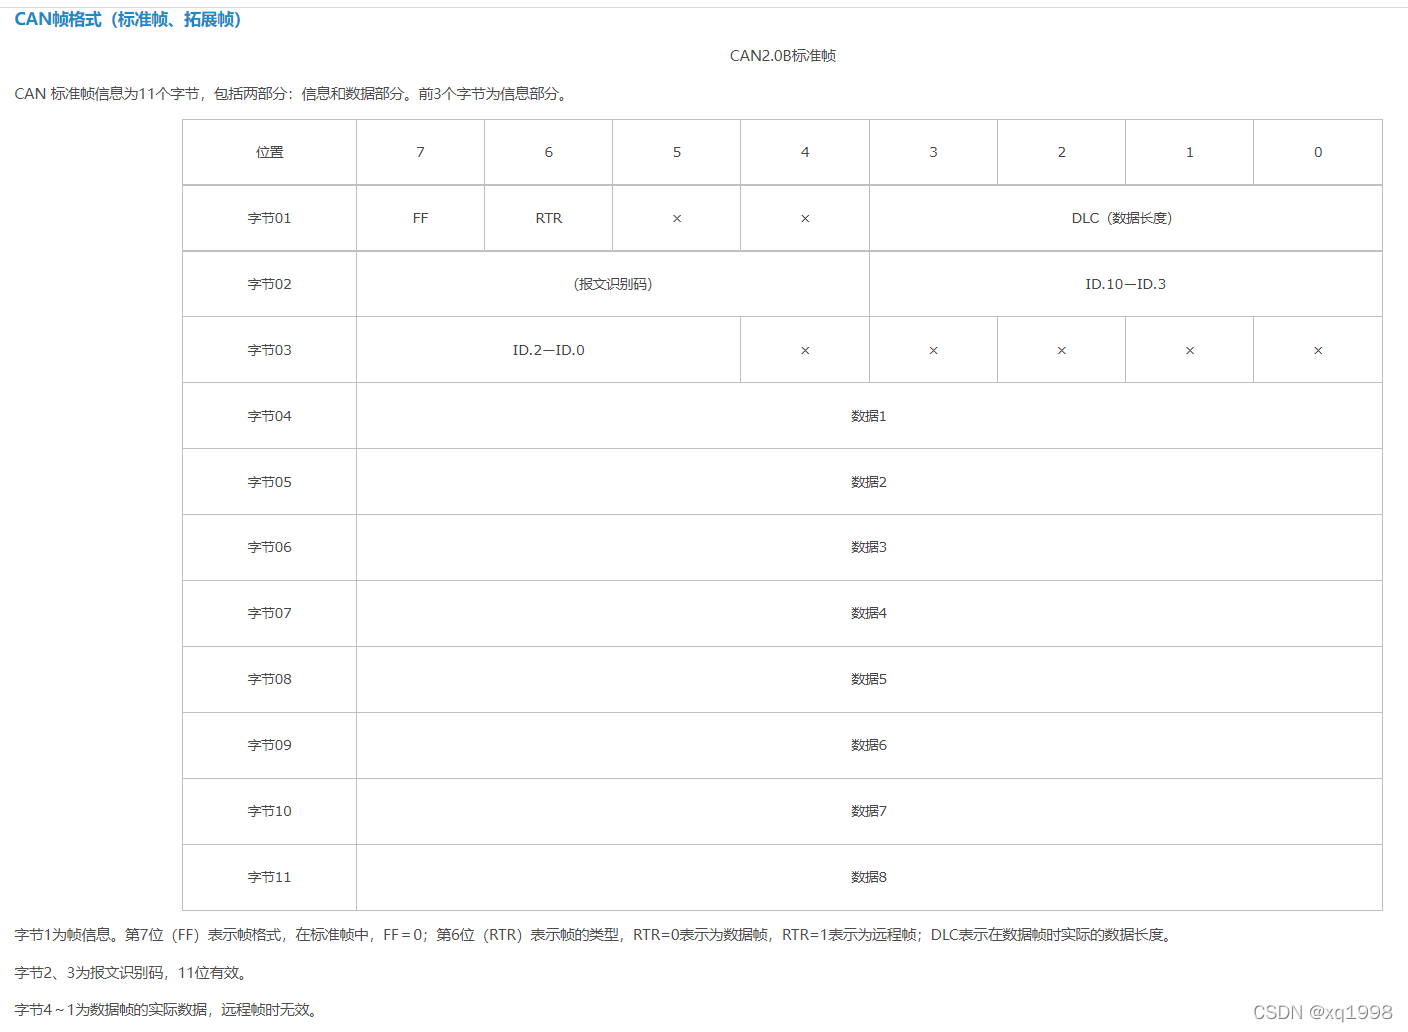This screenshot has width=1408, height=1032.
Task: Click bit column header "4"
Action: pyautogui.click(x=805, y=152)
